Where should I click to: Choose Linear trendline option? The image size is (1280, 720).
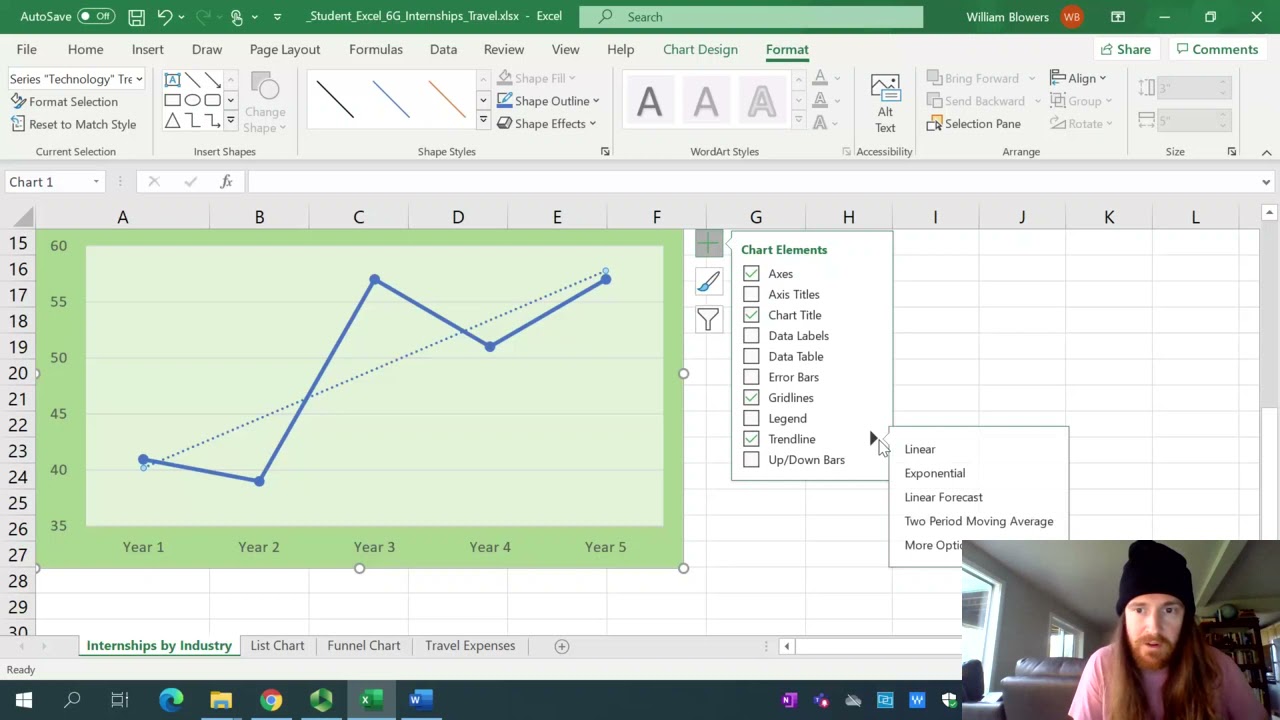920,449
